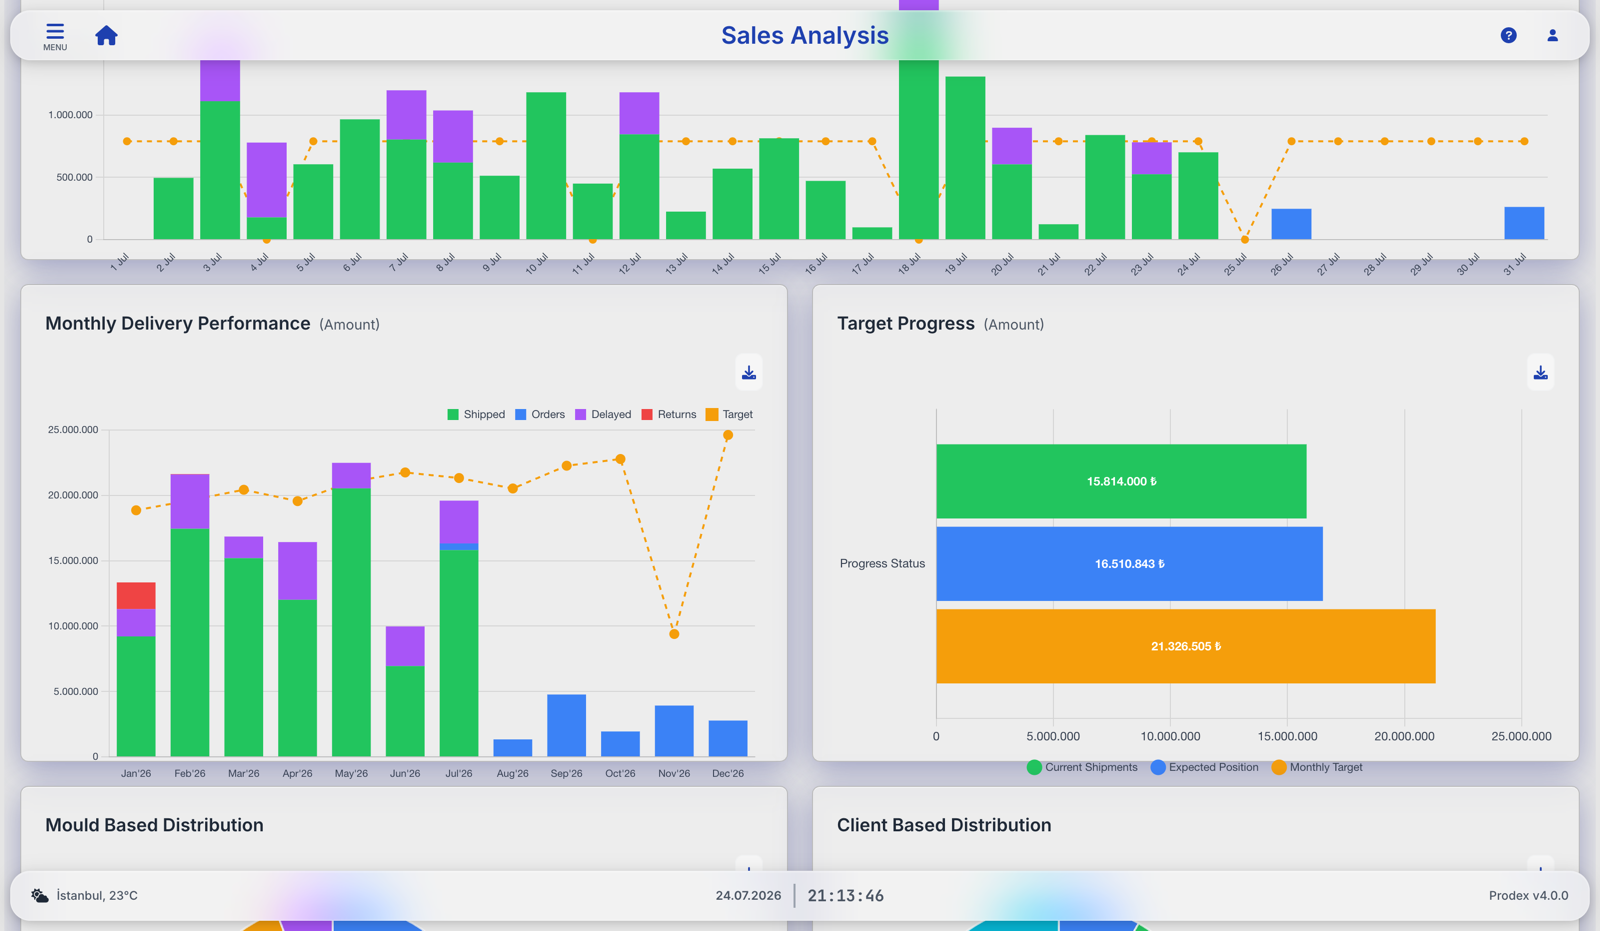Toggle the Target legend item
This screenshot has height=931, width=1600.
[x=729, y=414]
